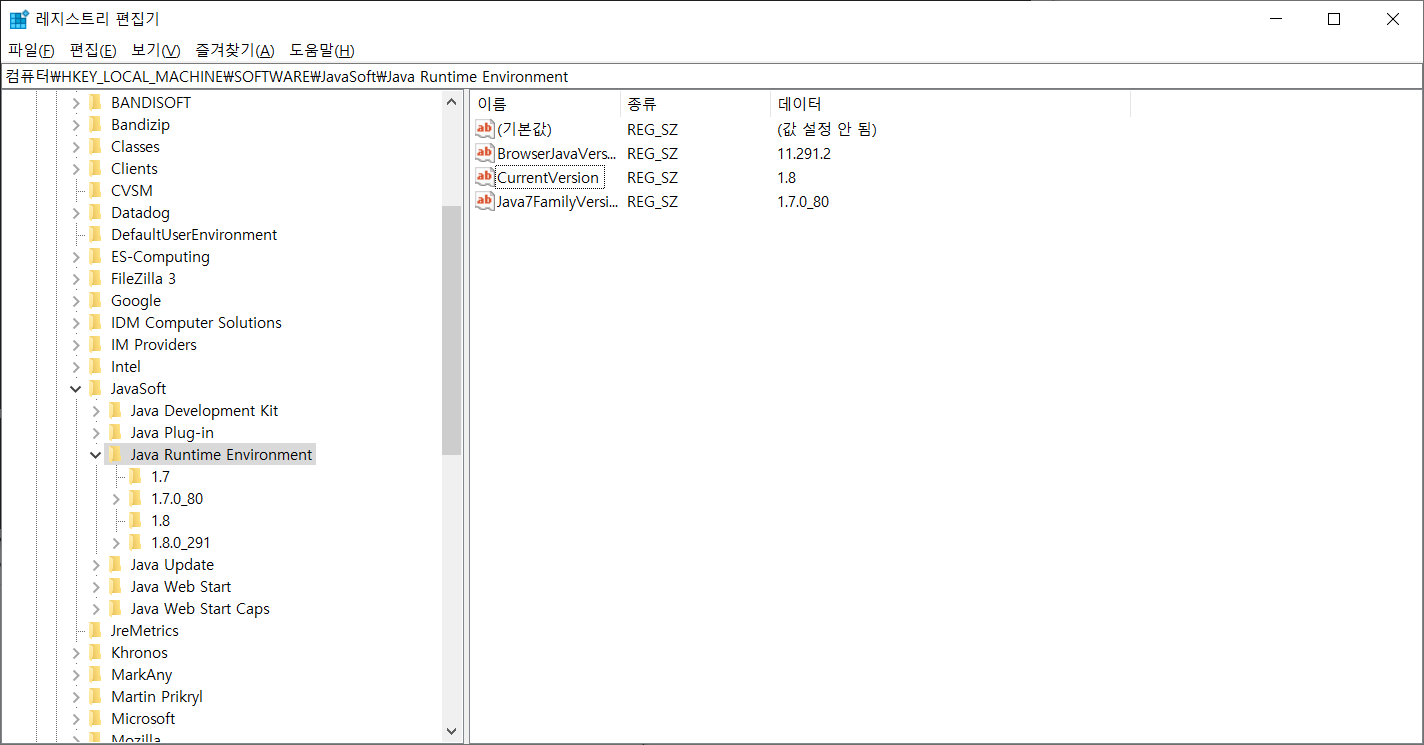Expand the 1.7.0_80 subkey
Image resolution: width=1424 pixels, height=745 pixels.
(116, 498)
